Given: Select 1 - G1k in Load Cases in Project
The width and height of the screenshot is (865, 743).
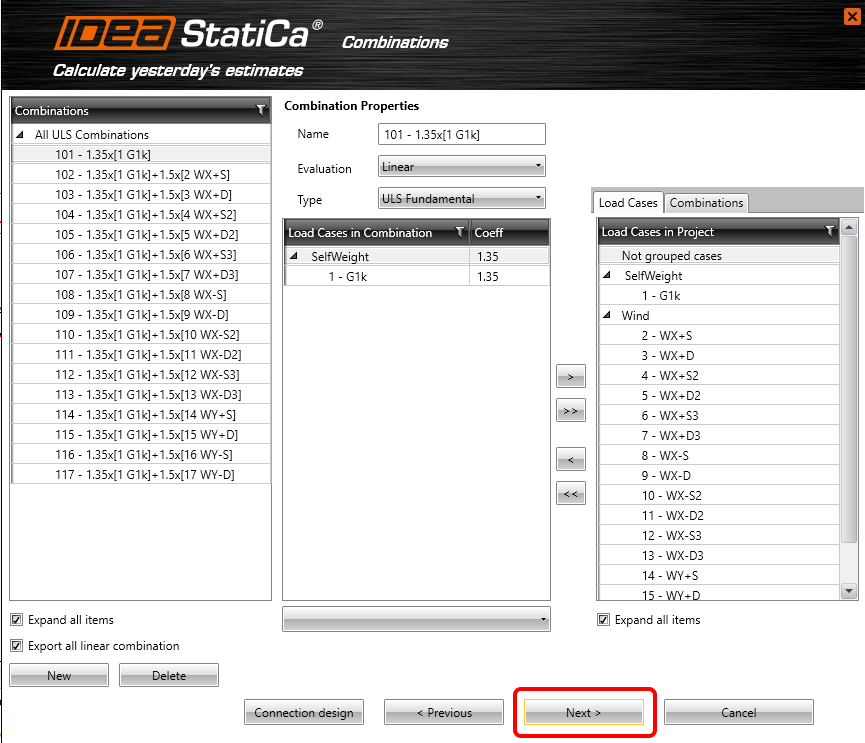Looking at the screenshot, I should (719, 295).
